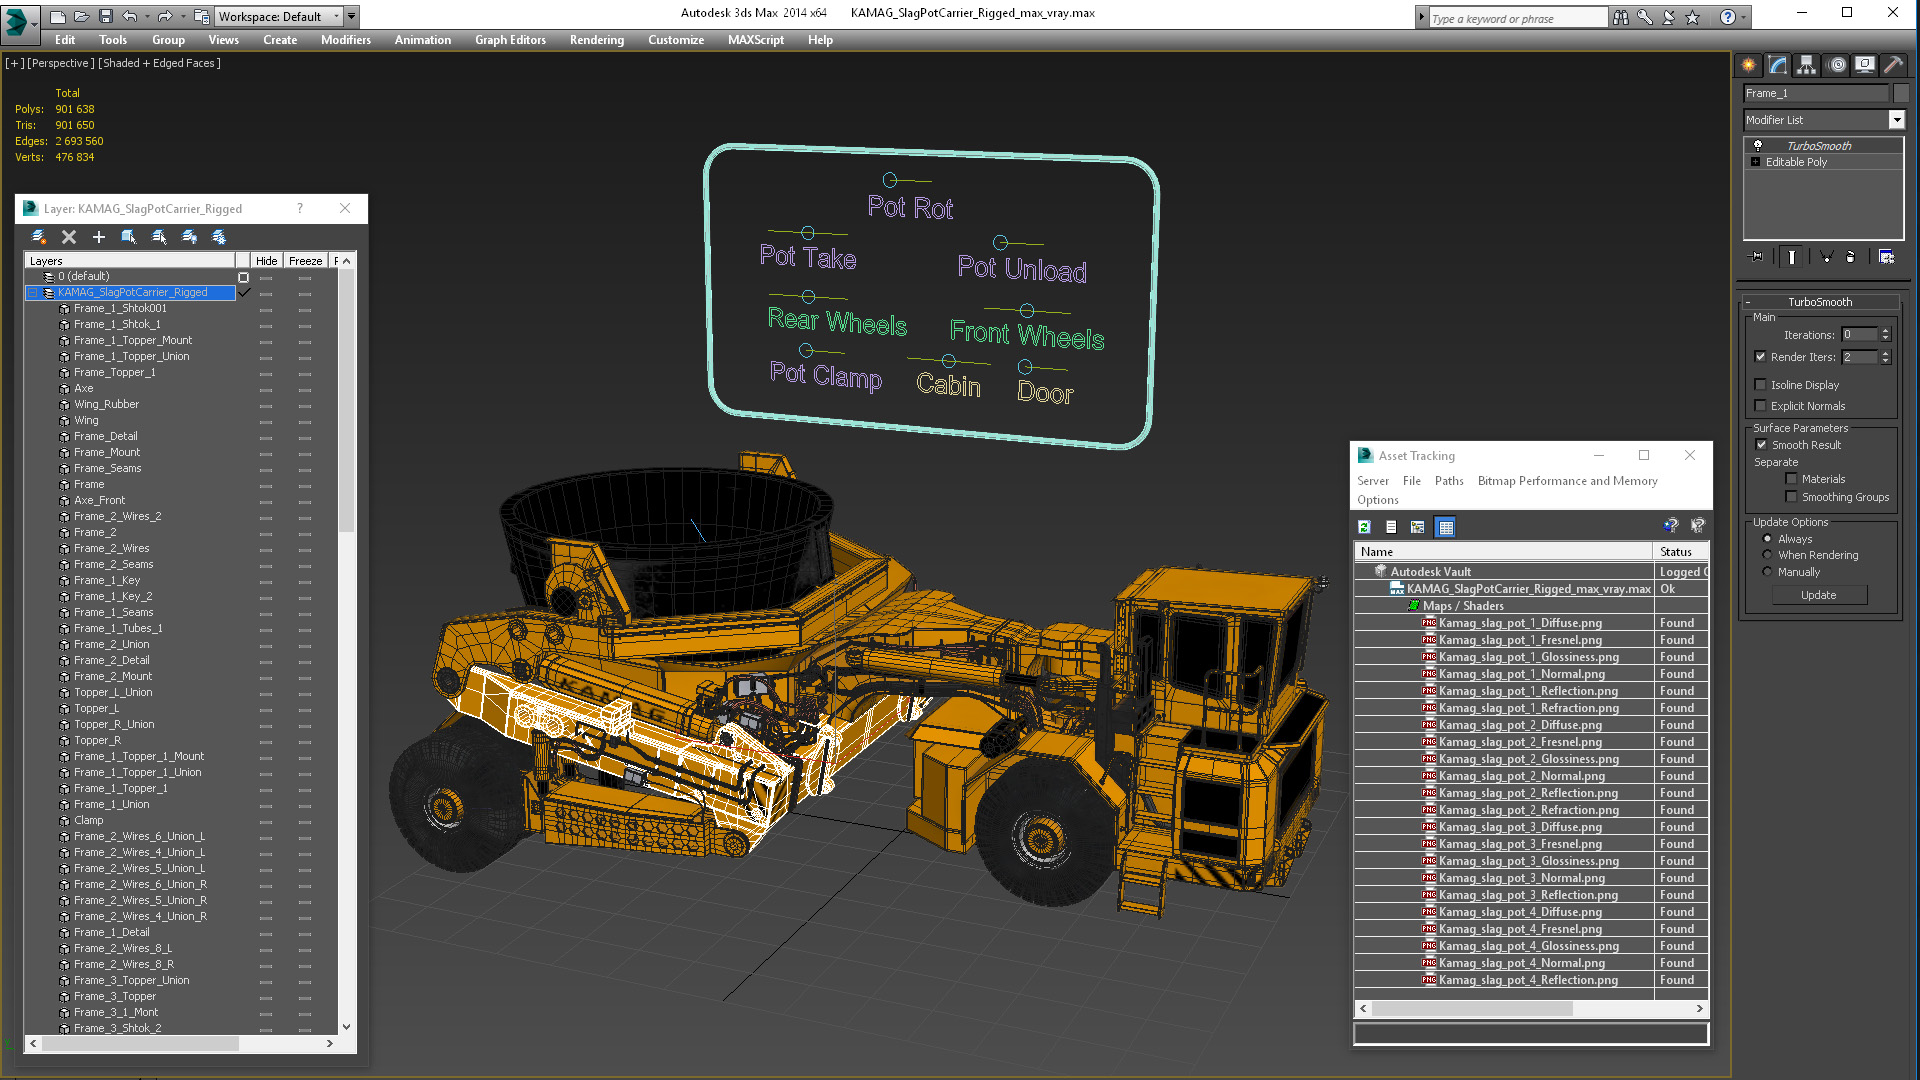
Task: Click Select Highlighted Objects icon in Layer dialog
Action: 129,237
